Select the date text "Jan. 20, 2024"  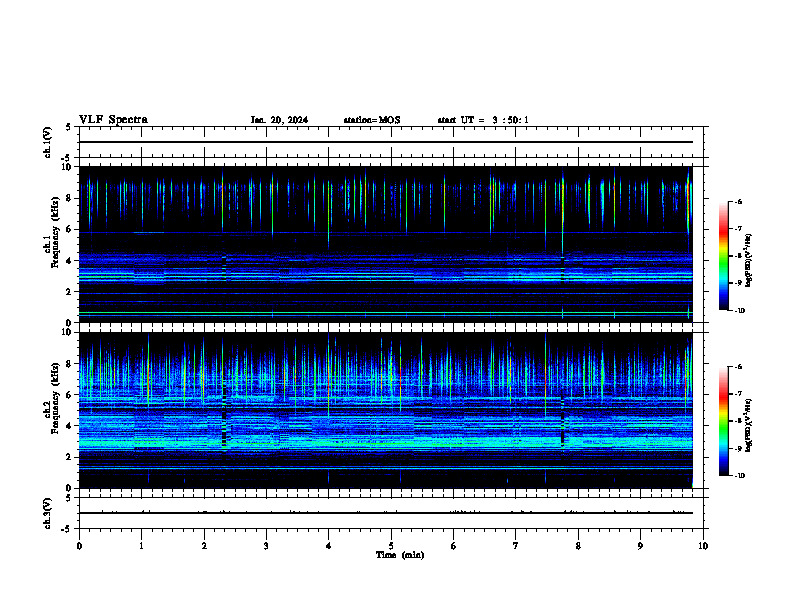point(279,120)
